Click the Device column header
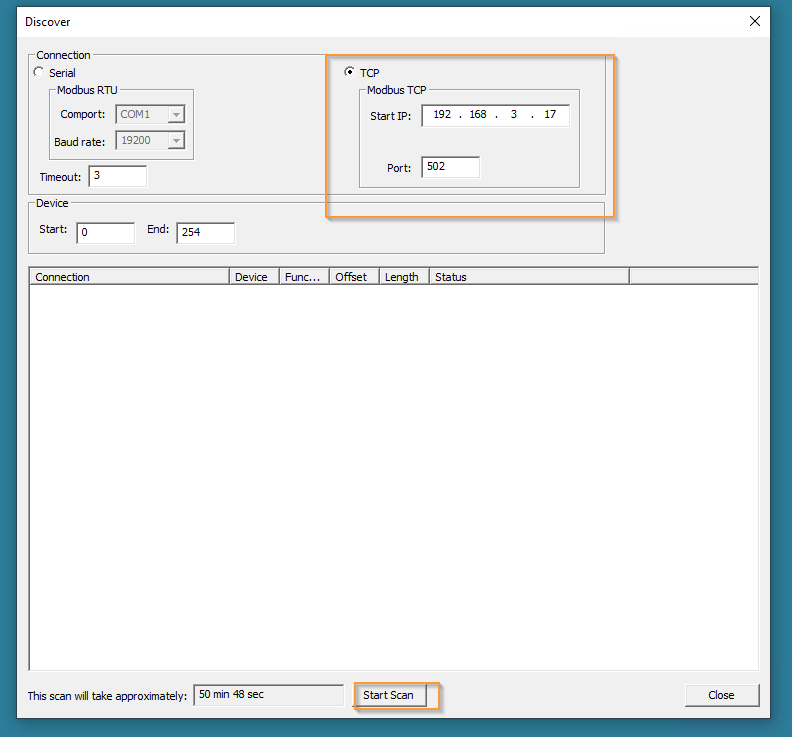The image size is (792, 737). 255,277
